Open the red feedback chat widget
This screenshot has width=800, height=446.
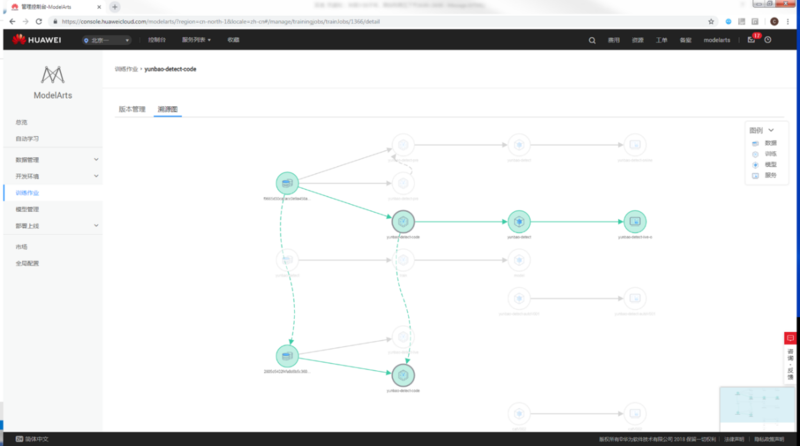(x=790, y=338)
